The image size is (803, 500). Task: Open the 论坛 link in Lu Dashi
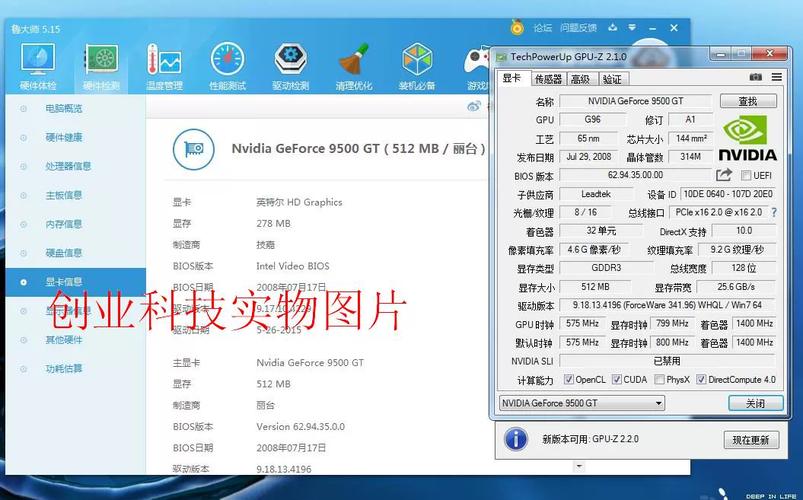click(x=542, y=28)
